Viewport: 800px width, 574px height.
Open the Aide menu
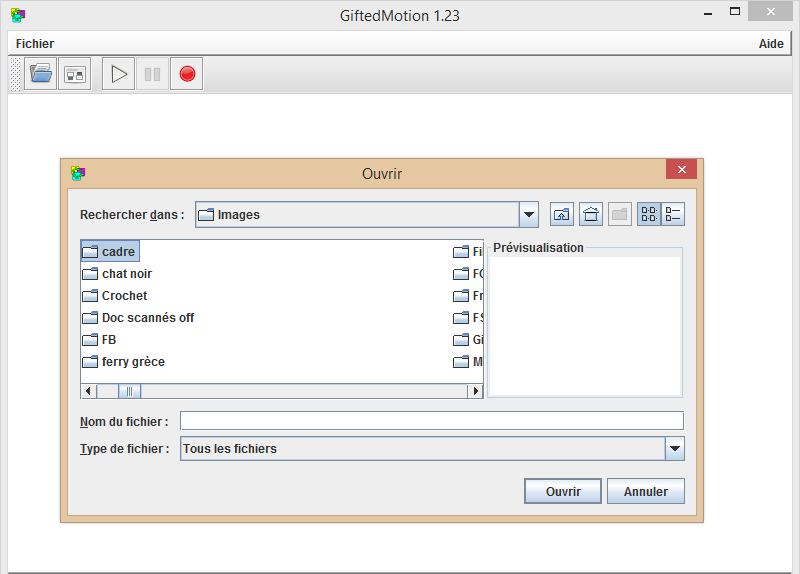pyautogui.click(x=771, y=44)
